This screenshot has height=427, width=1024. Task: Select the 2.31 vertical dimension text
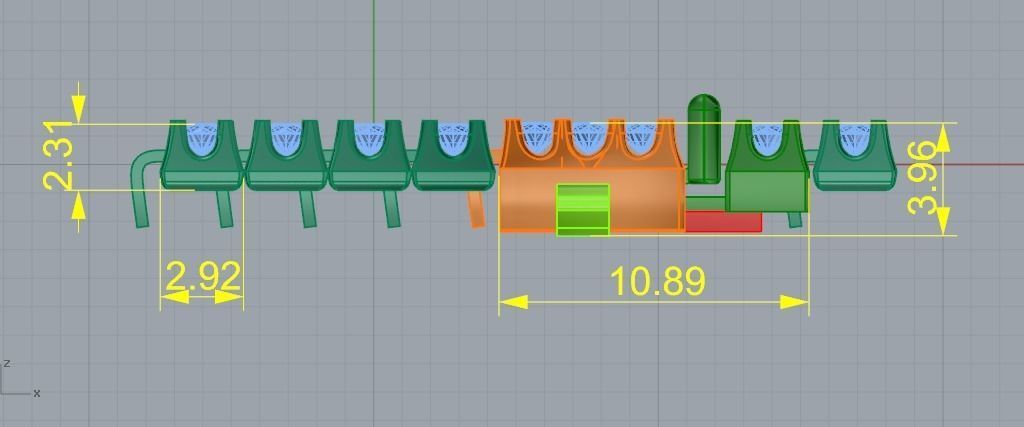(x=59, y=157)
